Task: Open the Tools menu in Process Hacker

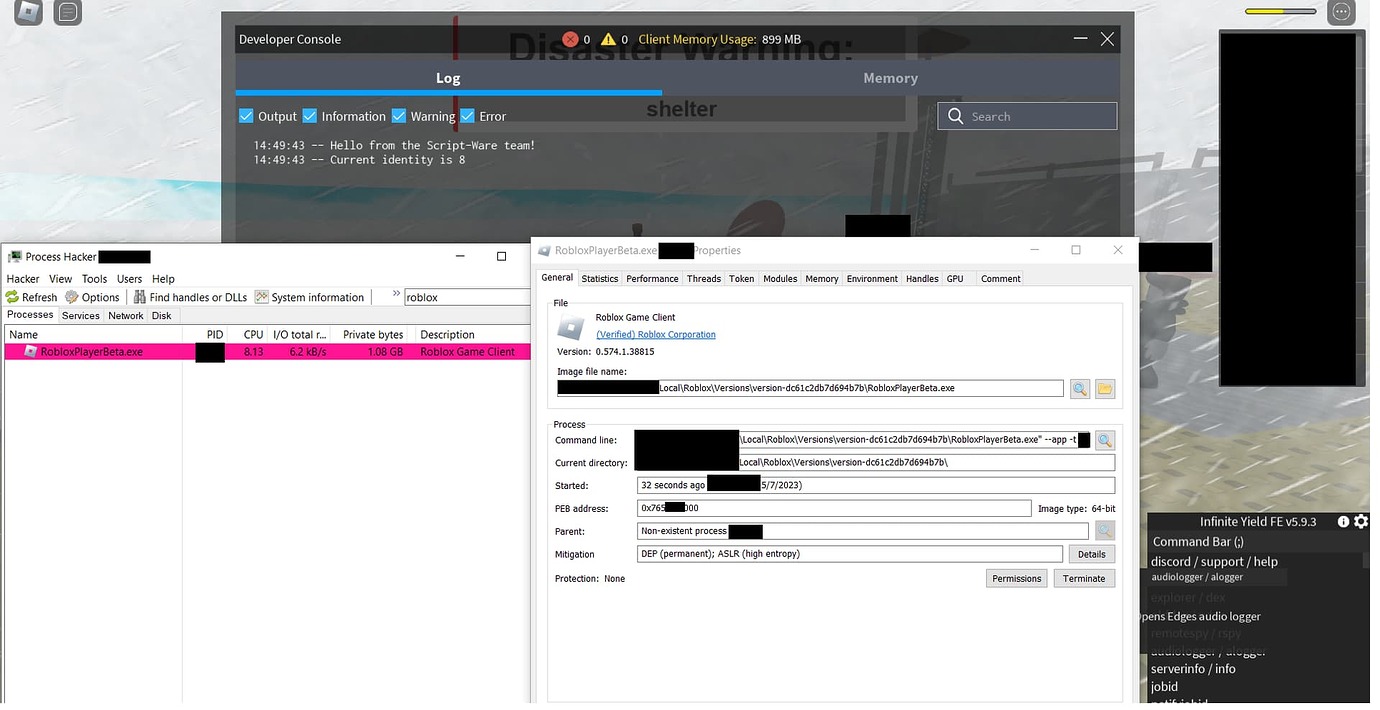Action: click(x=94, y=279)
